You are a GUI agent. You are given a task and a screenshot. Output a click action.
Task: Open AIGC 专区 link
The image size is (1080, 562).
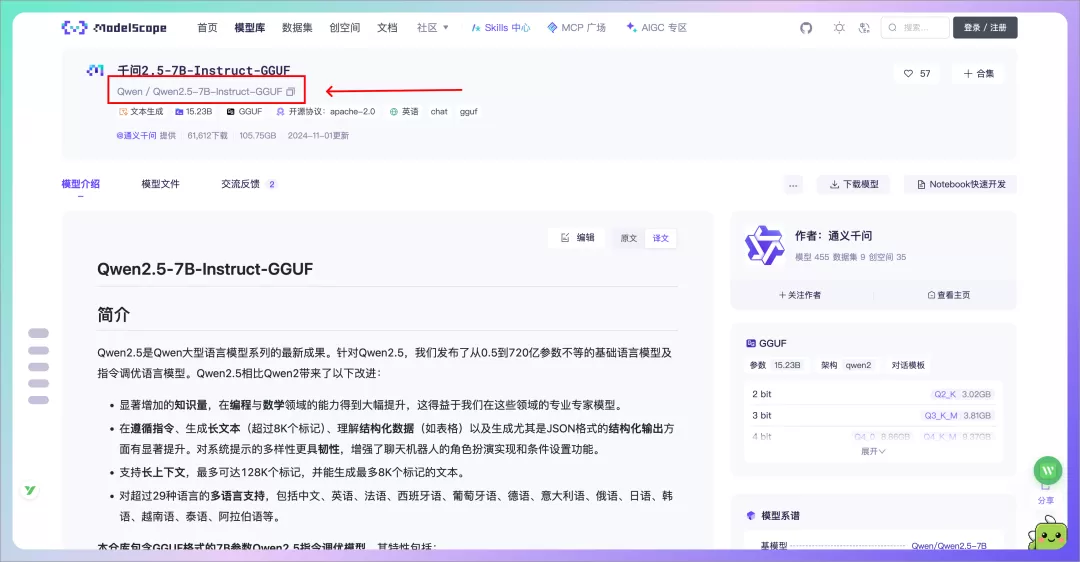[x=656, y=28]
